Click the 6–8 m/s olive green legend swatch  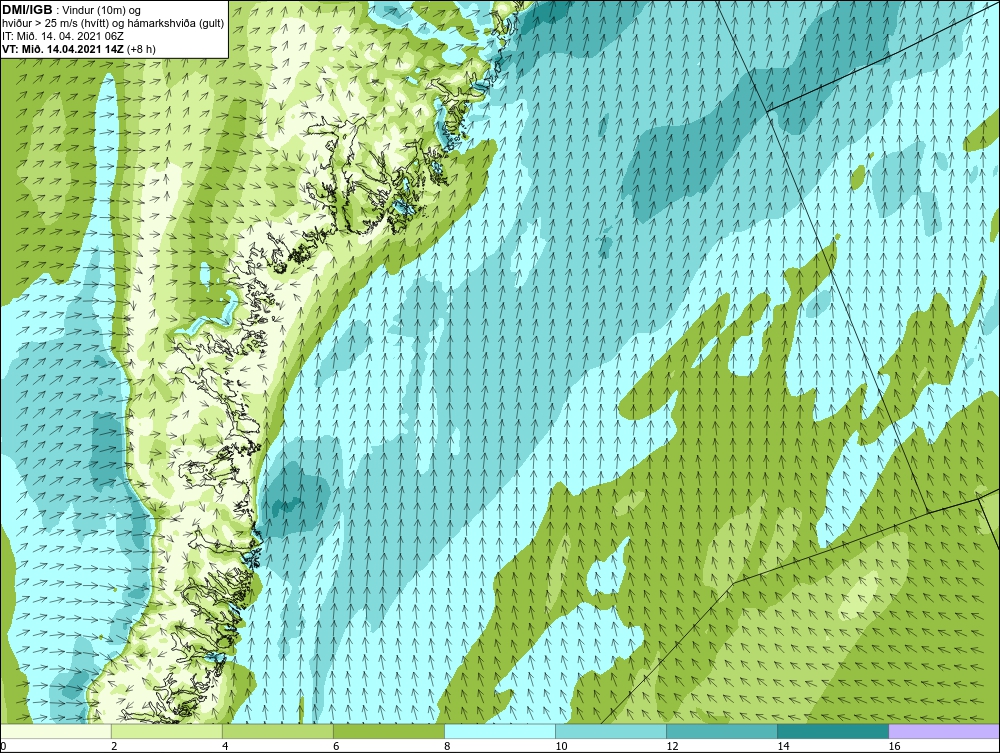(x=389, y=731)
